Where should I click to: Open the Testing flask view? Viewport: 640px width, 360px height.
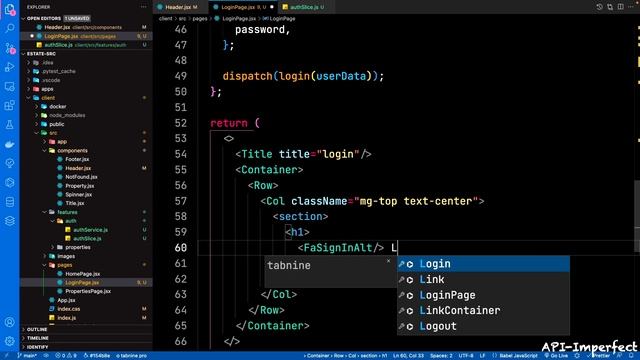9,125
